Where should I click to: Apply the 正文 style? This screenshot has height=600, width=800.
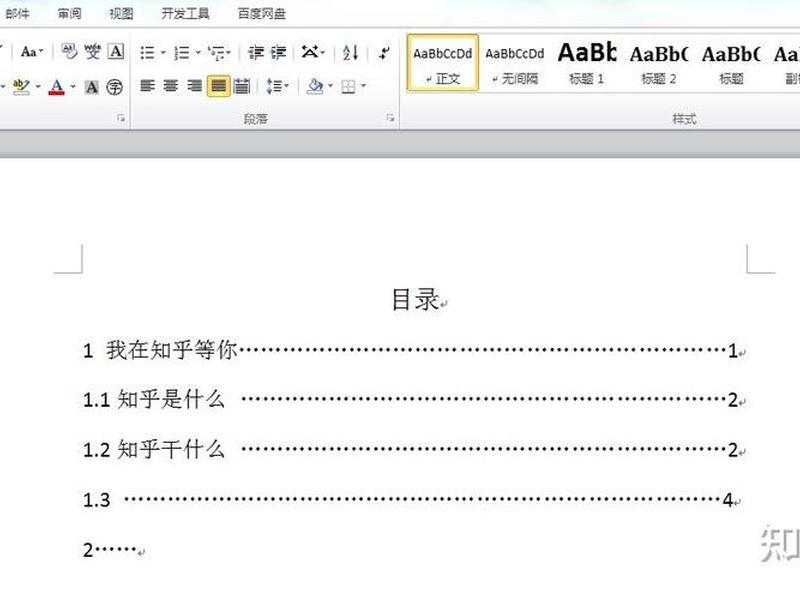tap(443, 63)
